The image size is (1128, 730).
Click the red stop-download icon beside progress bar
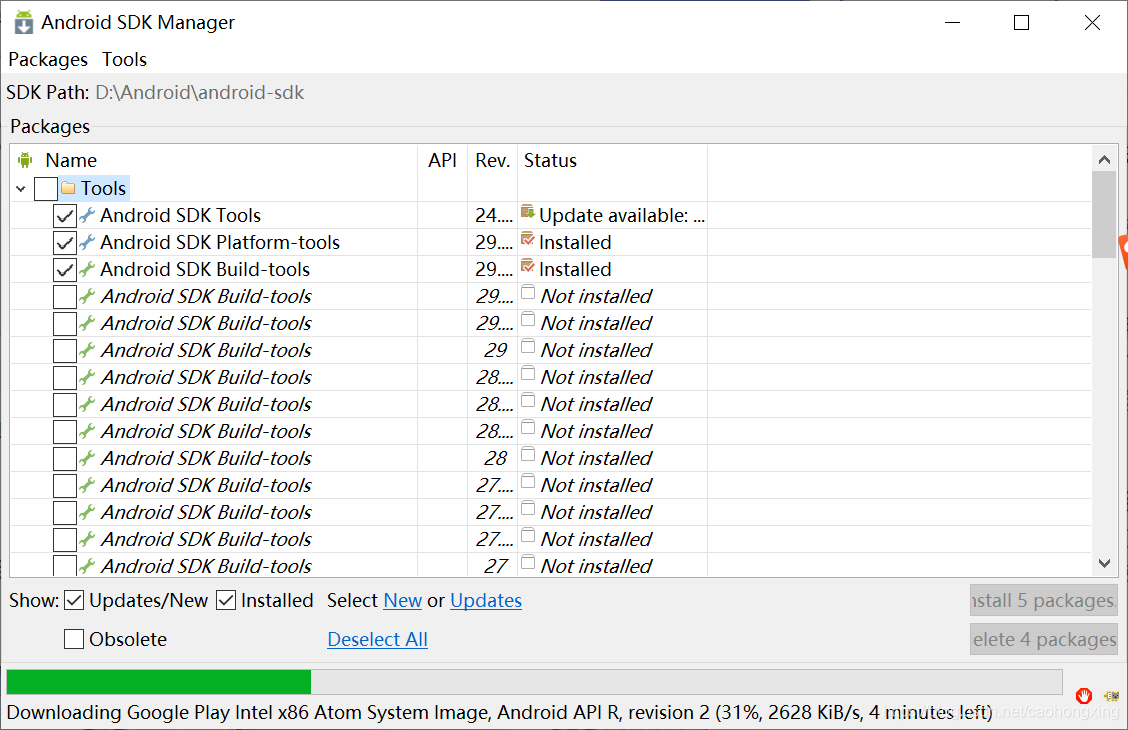[x=1083, y=695]
